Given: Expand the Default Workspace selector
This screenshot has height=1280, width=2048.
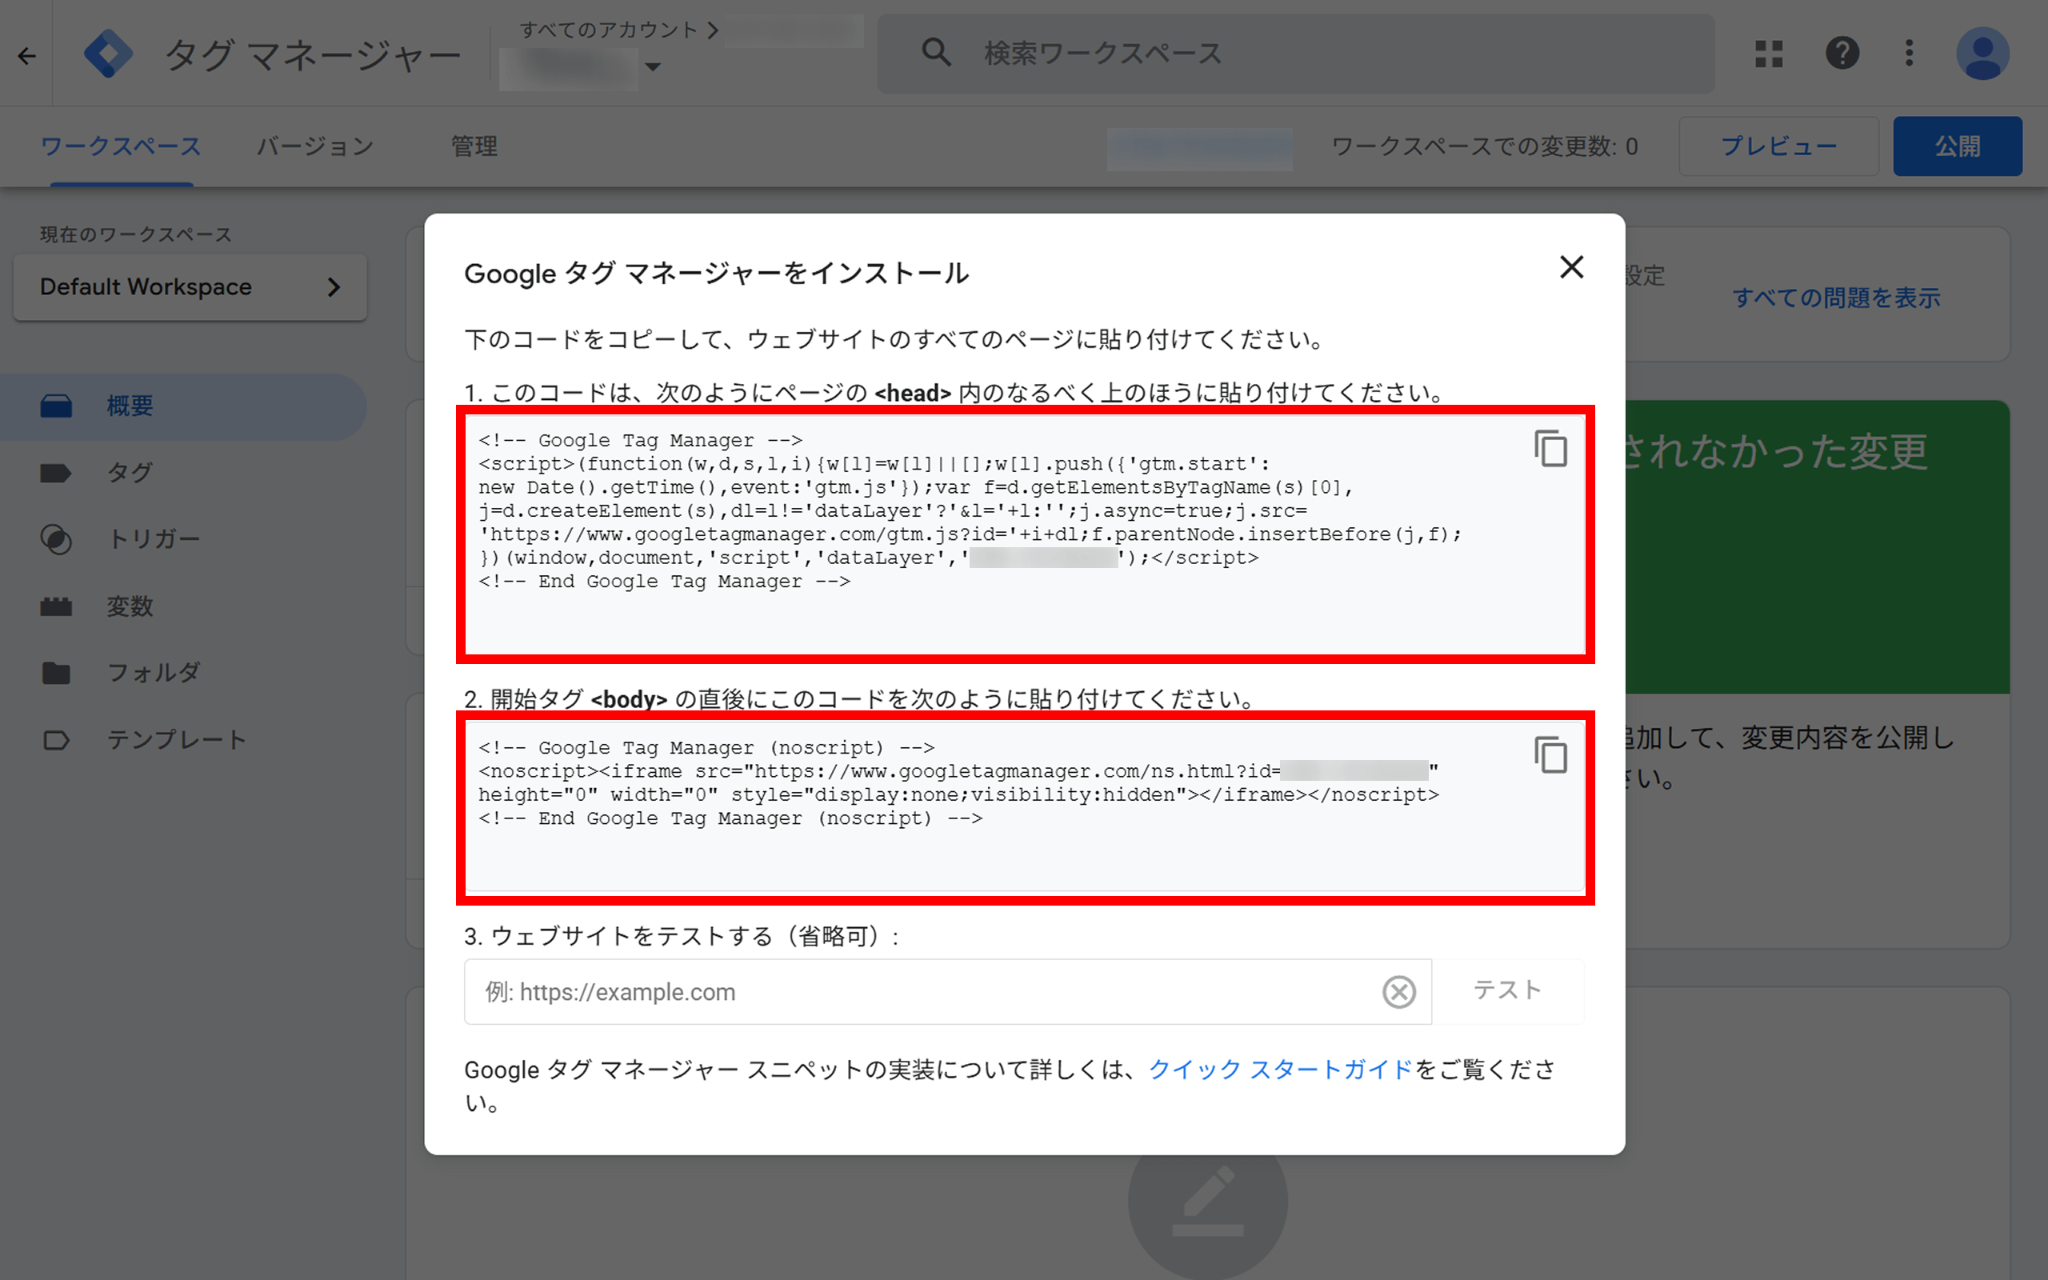Looking at the screenshot, I should (190, 287).
